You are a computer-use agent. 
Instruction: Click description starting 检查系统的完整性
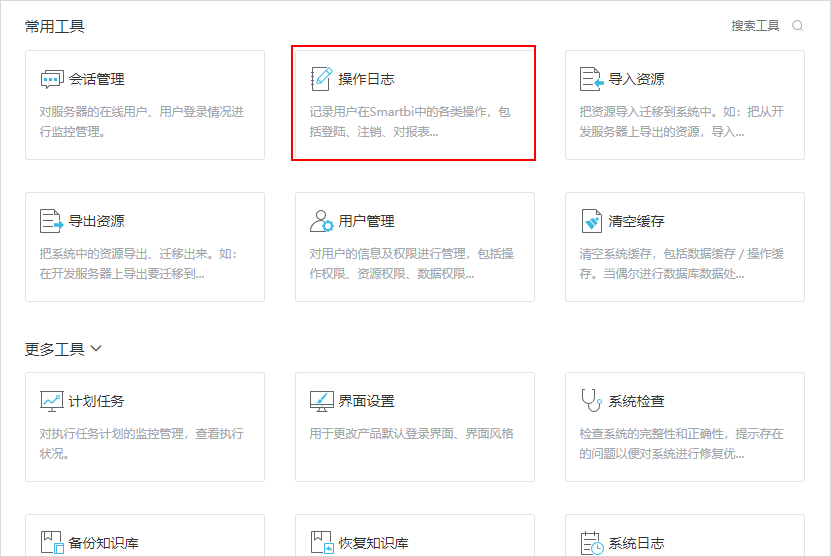[x=681, y=444]
